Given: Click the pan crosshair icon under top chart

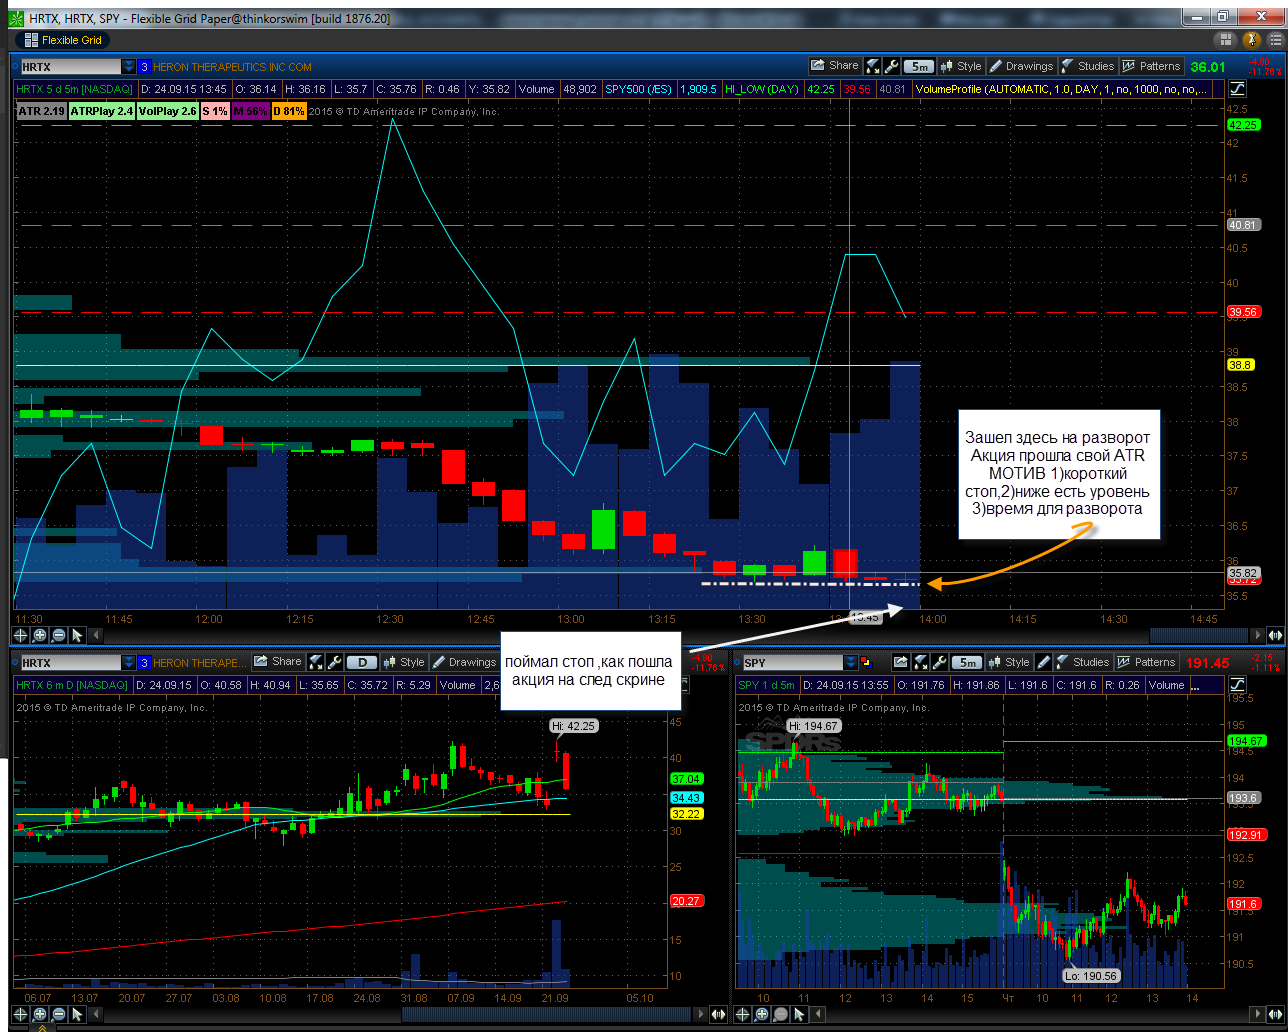Looking at the screenshot, I should 21,635.
